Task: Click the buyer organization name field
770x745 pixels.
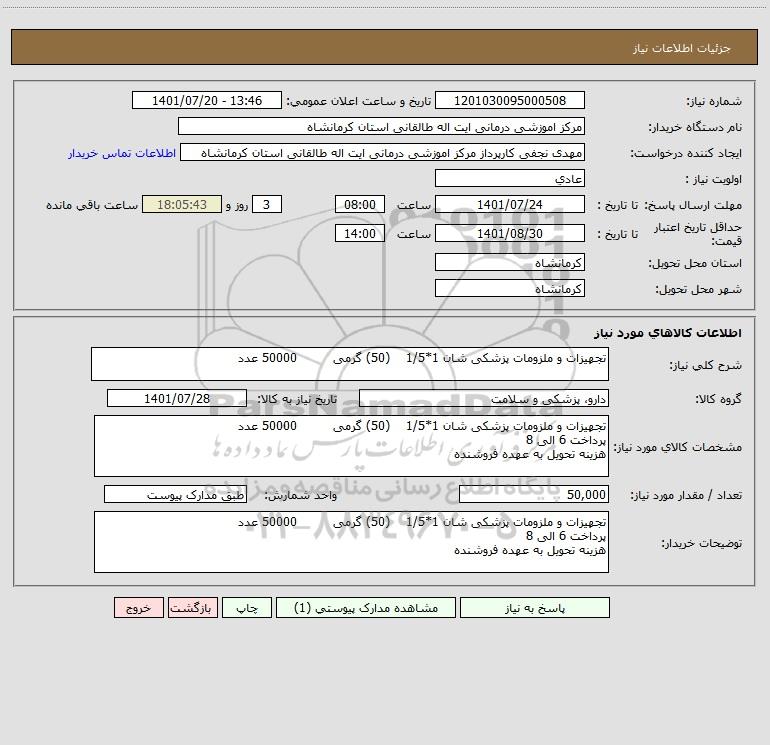Action: 381,126
